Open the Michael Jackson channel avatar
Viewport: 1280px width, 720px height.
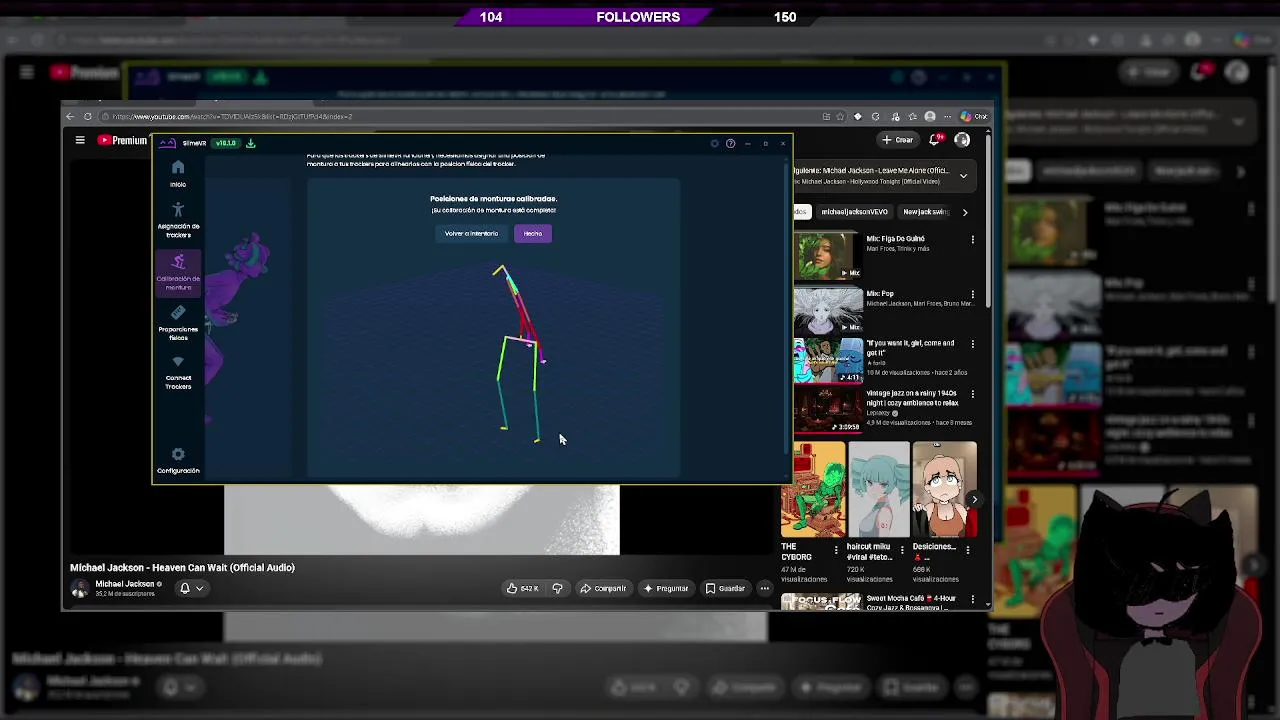(79, 589)
